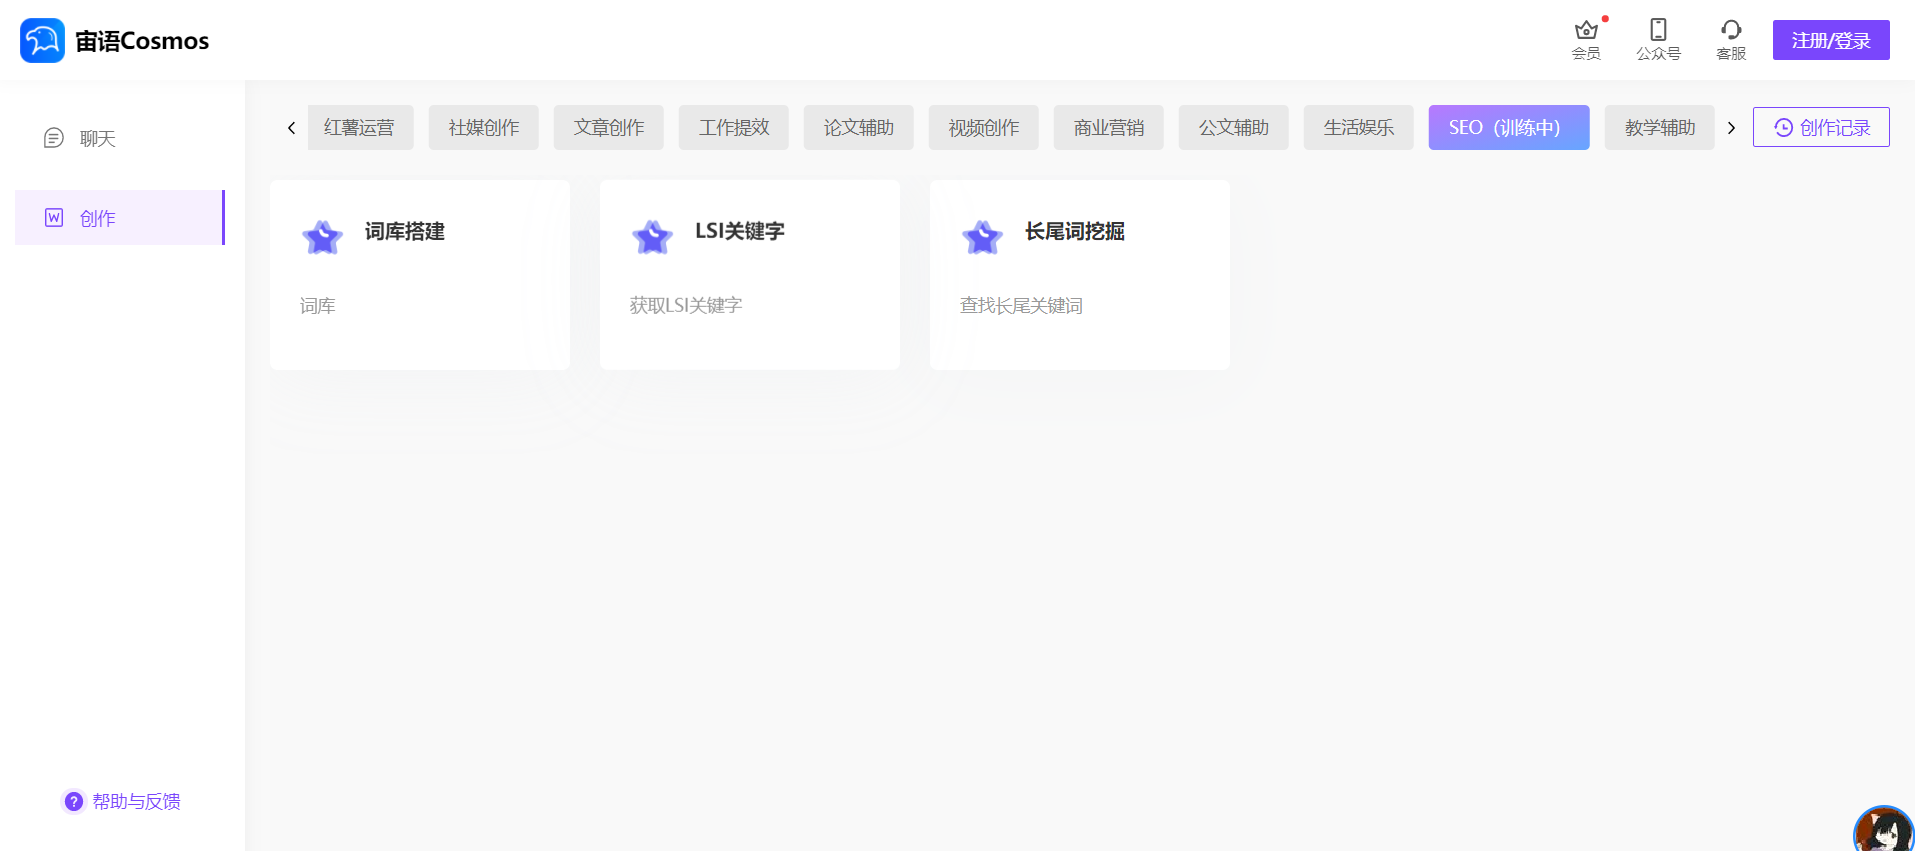Screen dimensions: 1915x851
Task: Switch to the 工作提效 tab
Action: [x=734, y=128]
